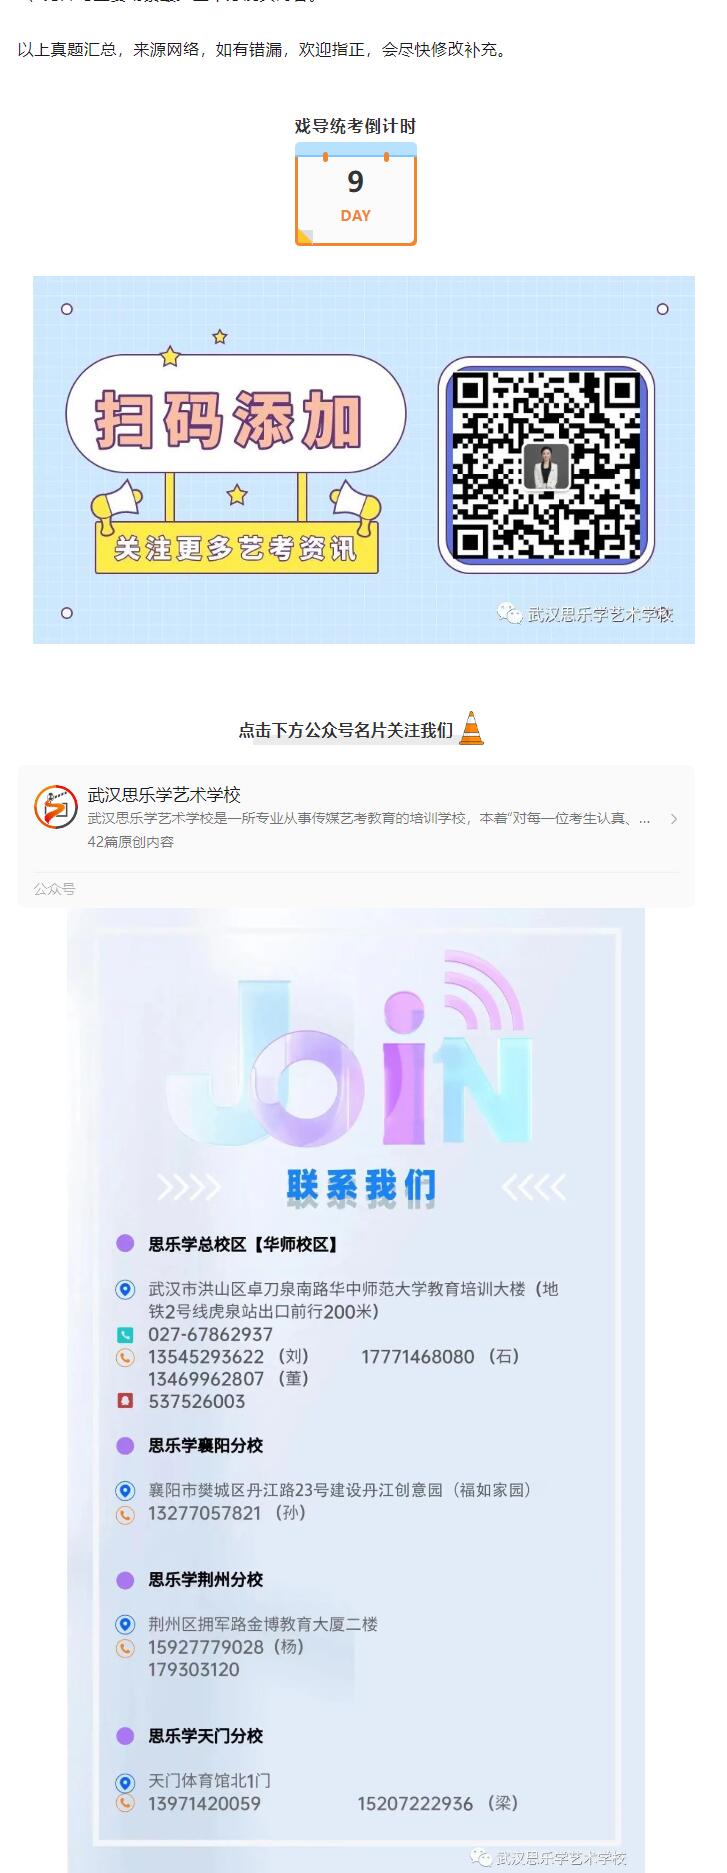Click the purple bullet beside 思乐学荆州分校

pyautogui.click(x=125, y=1580)
